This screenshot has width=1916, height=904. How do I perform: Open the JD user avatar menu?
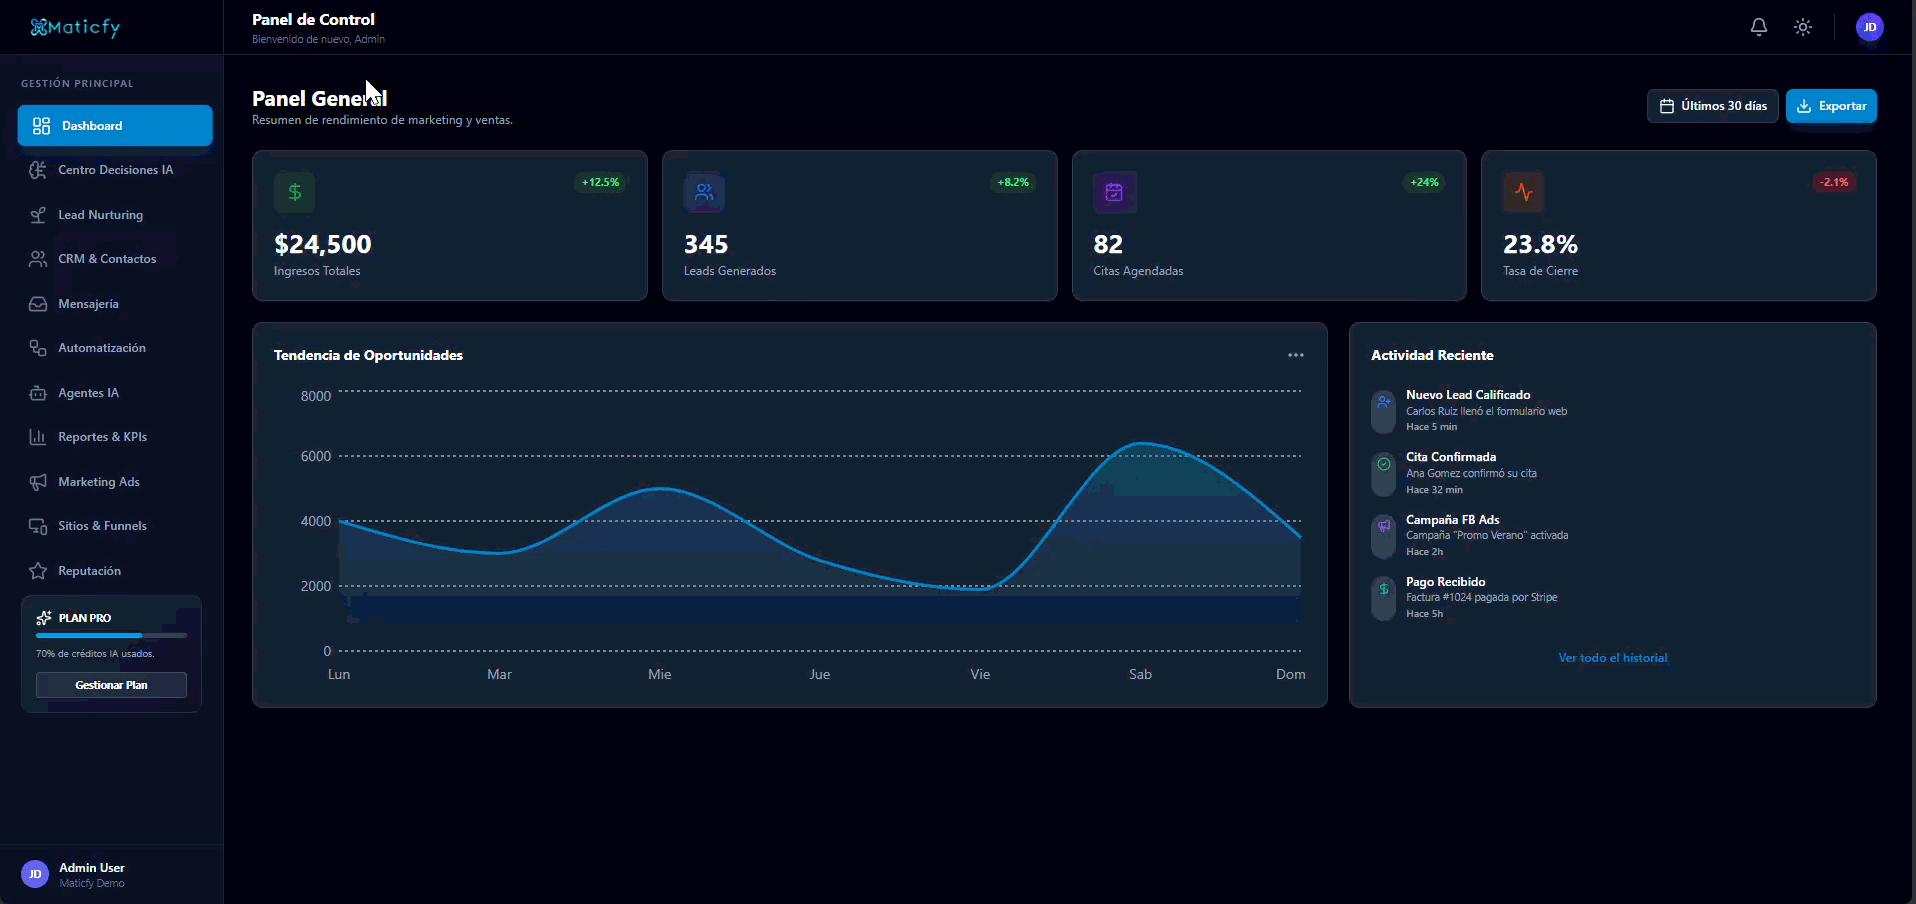click(x=1870, y=27)
